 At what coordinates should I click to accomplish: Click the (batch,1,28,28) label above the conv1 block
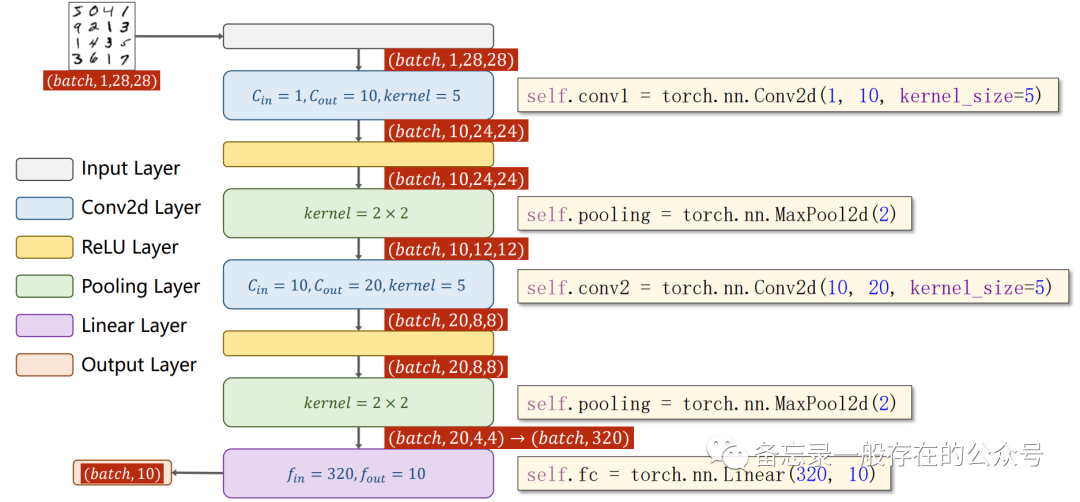pyautogui.click(x=450, y=60)
